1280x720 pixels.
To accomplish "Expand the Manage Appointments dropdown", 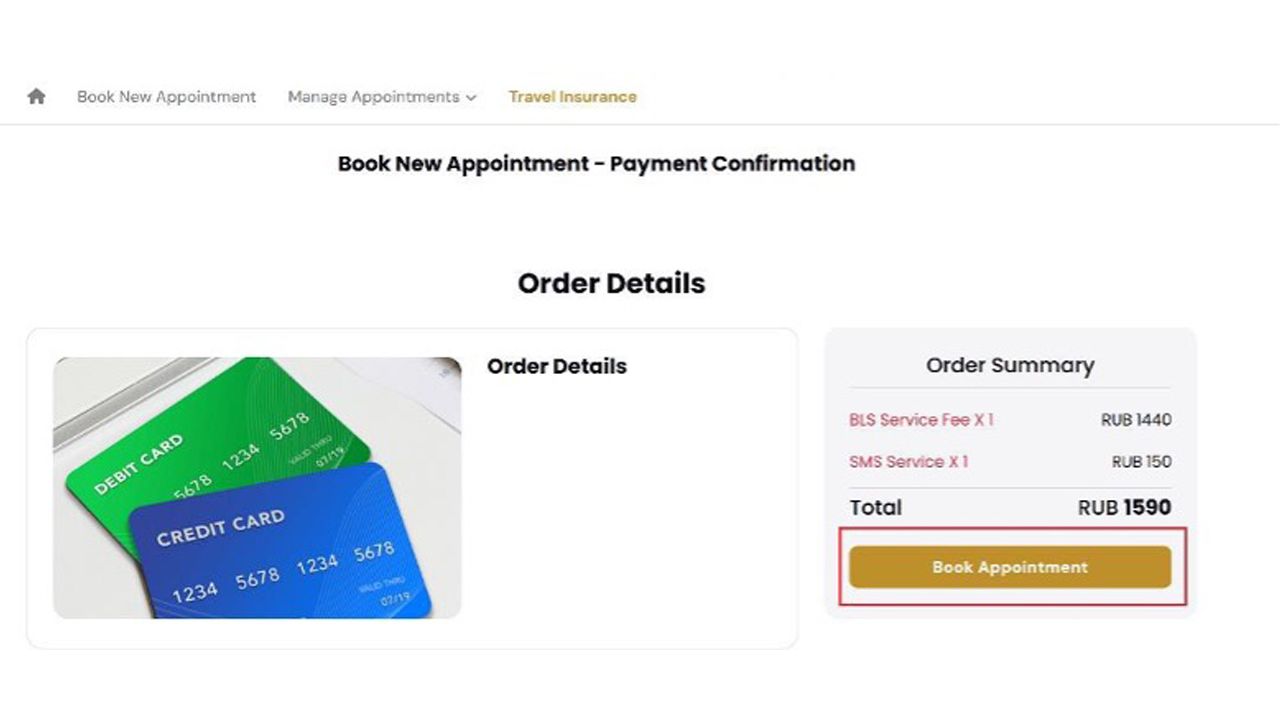I will (382, 97).
